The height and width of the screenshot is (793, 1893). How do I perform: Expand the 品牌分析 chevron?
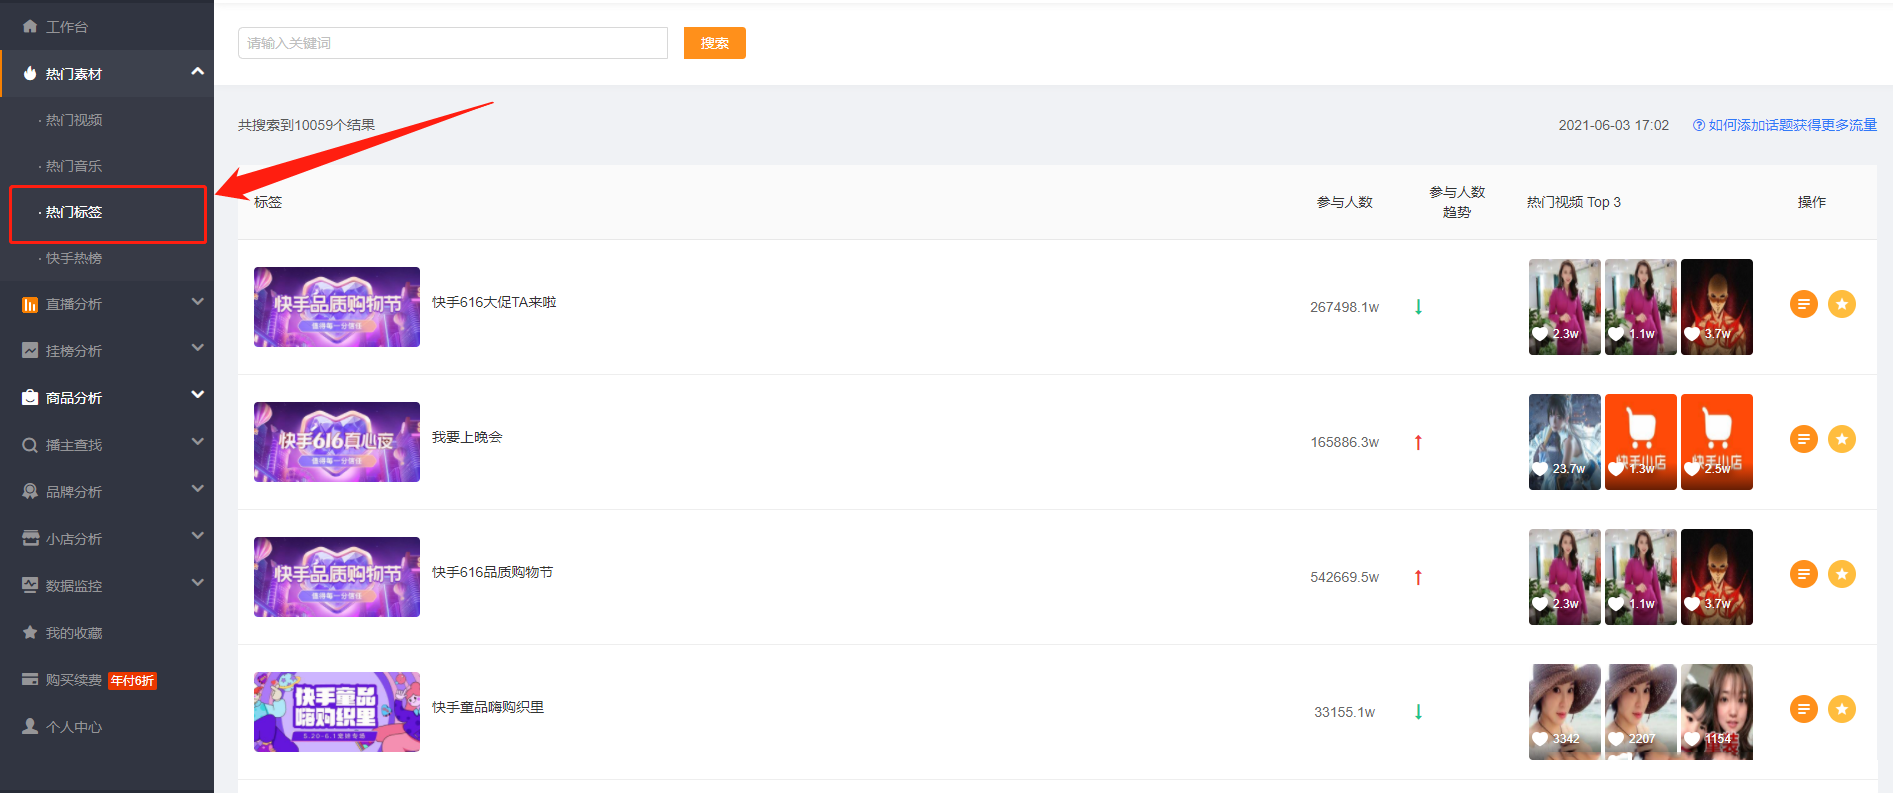[x=197, y=489]
